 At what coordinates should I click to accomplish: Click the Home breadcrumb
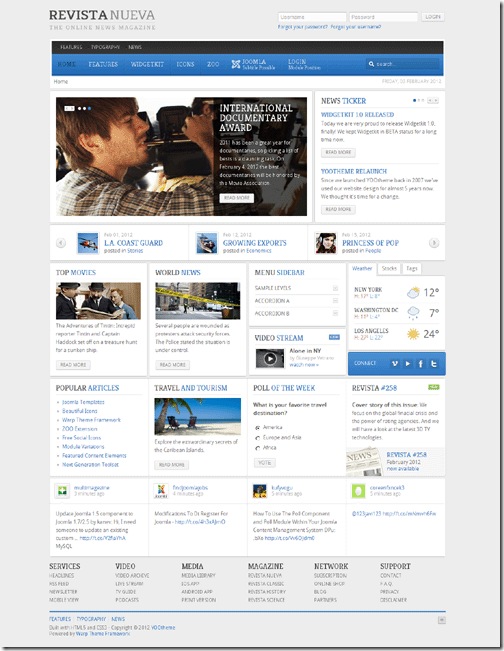[61, 82]
